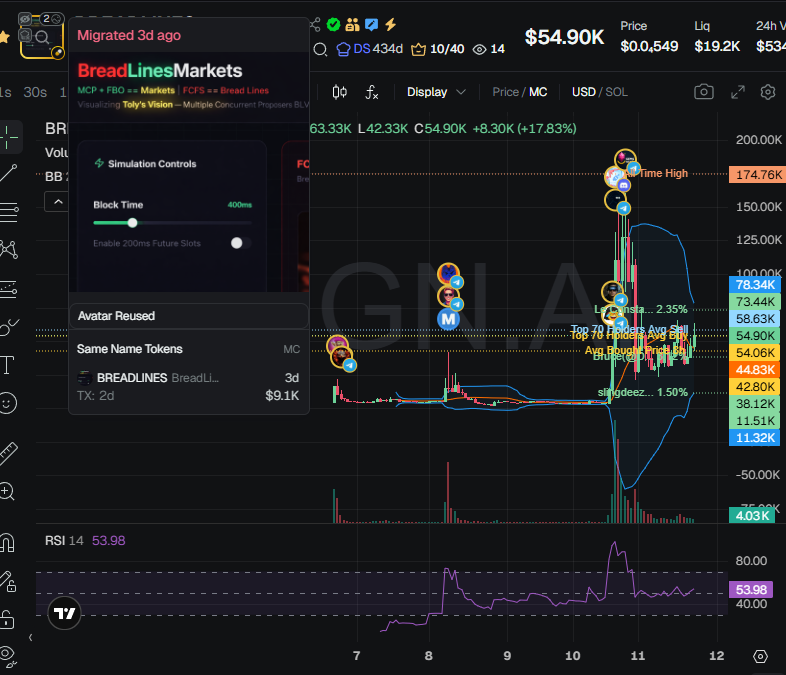
Task: Open the BREADLINES same name token row
Action: [188, 386]
